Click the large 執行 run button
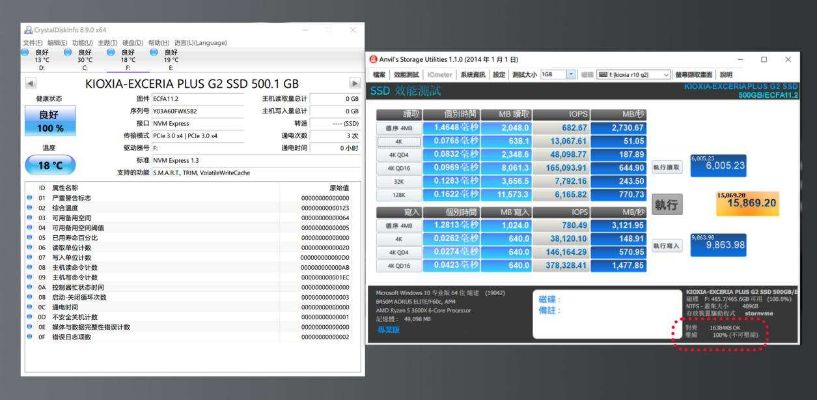The image size is (817, 400). click(x=665, y=204)
